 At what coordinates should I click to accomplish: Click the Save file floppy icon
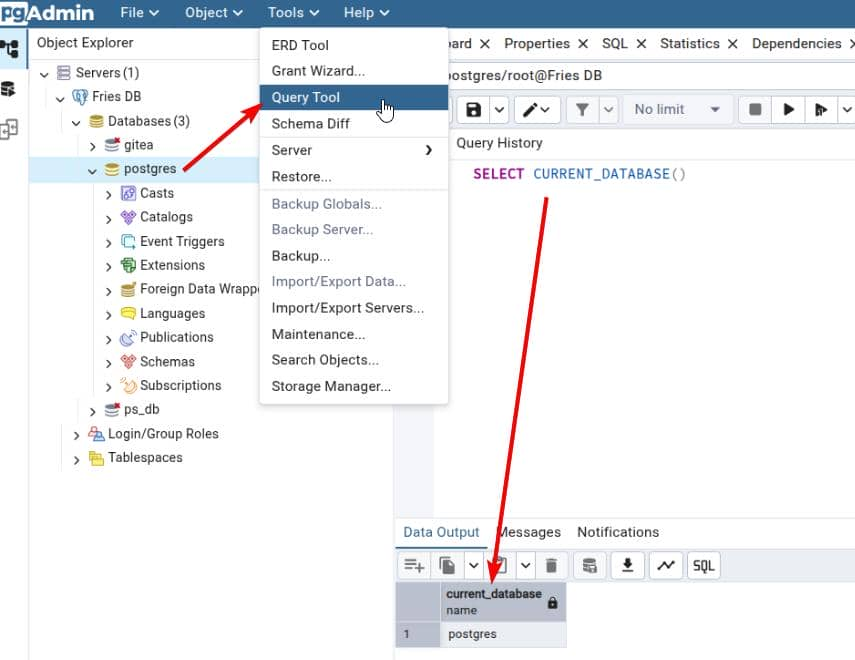[x=473, y=109]
